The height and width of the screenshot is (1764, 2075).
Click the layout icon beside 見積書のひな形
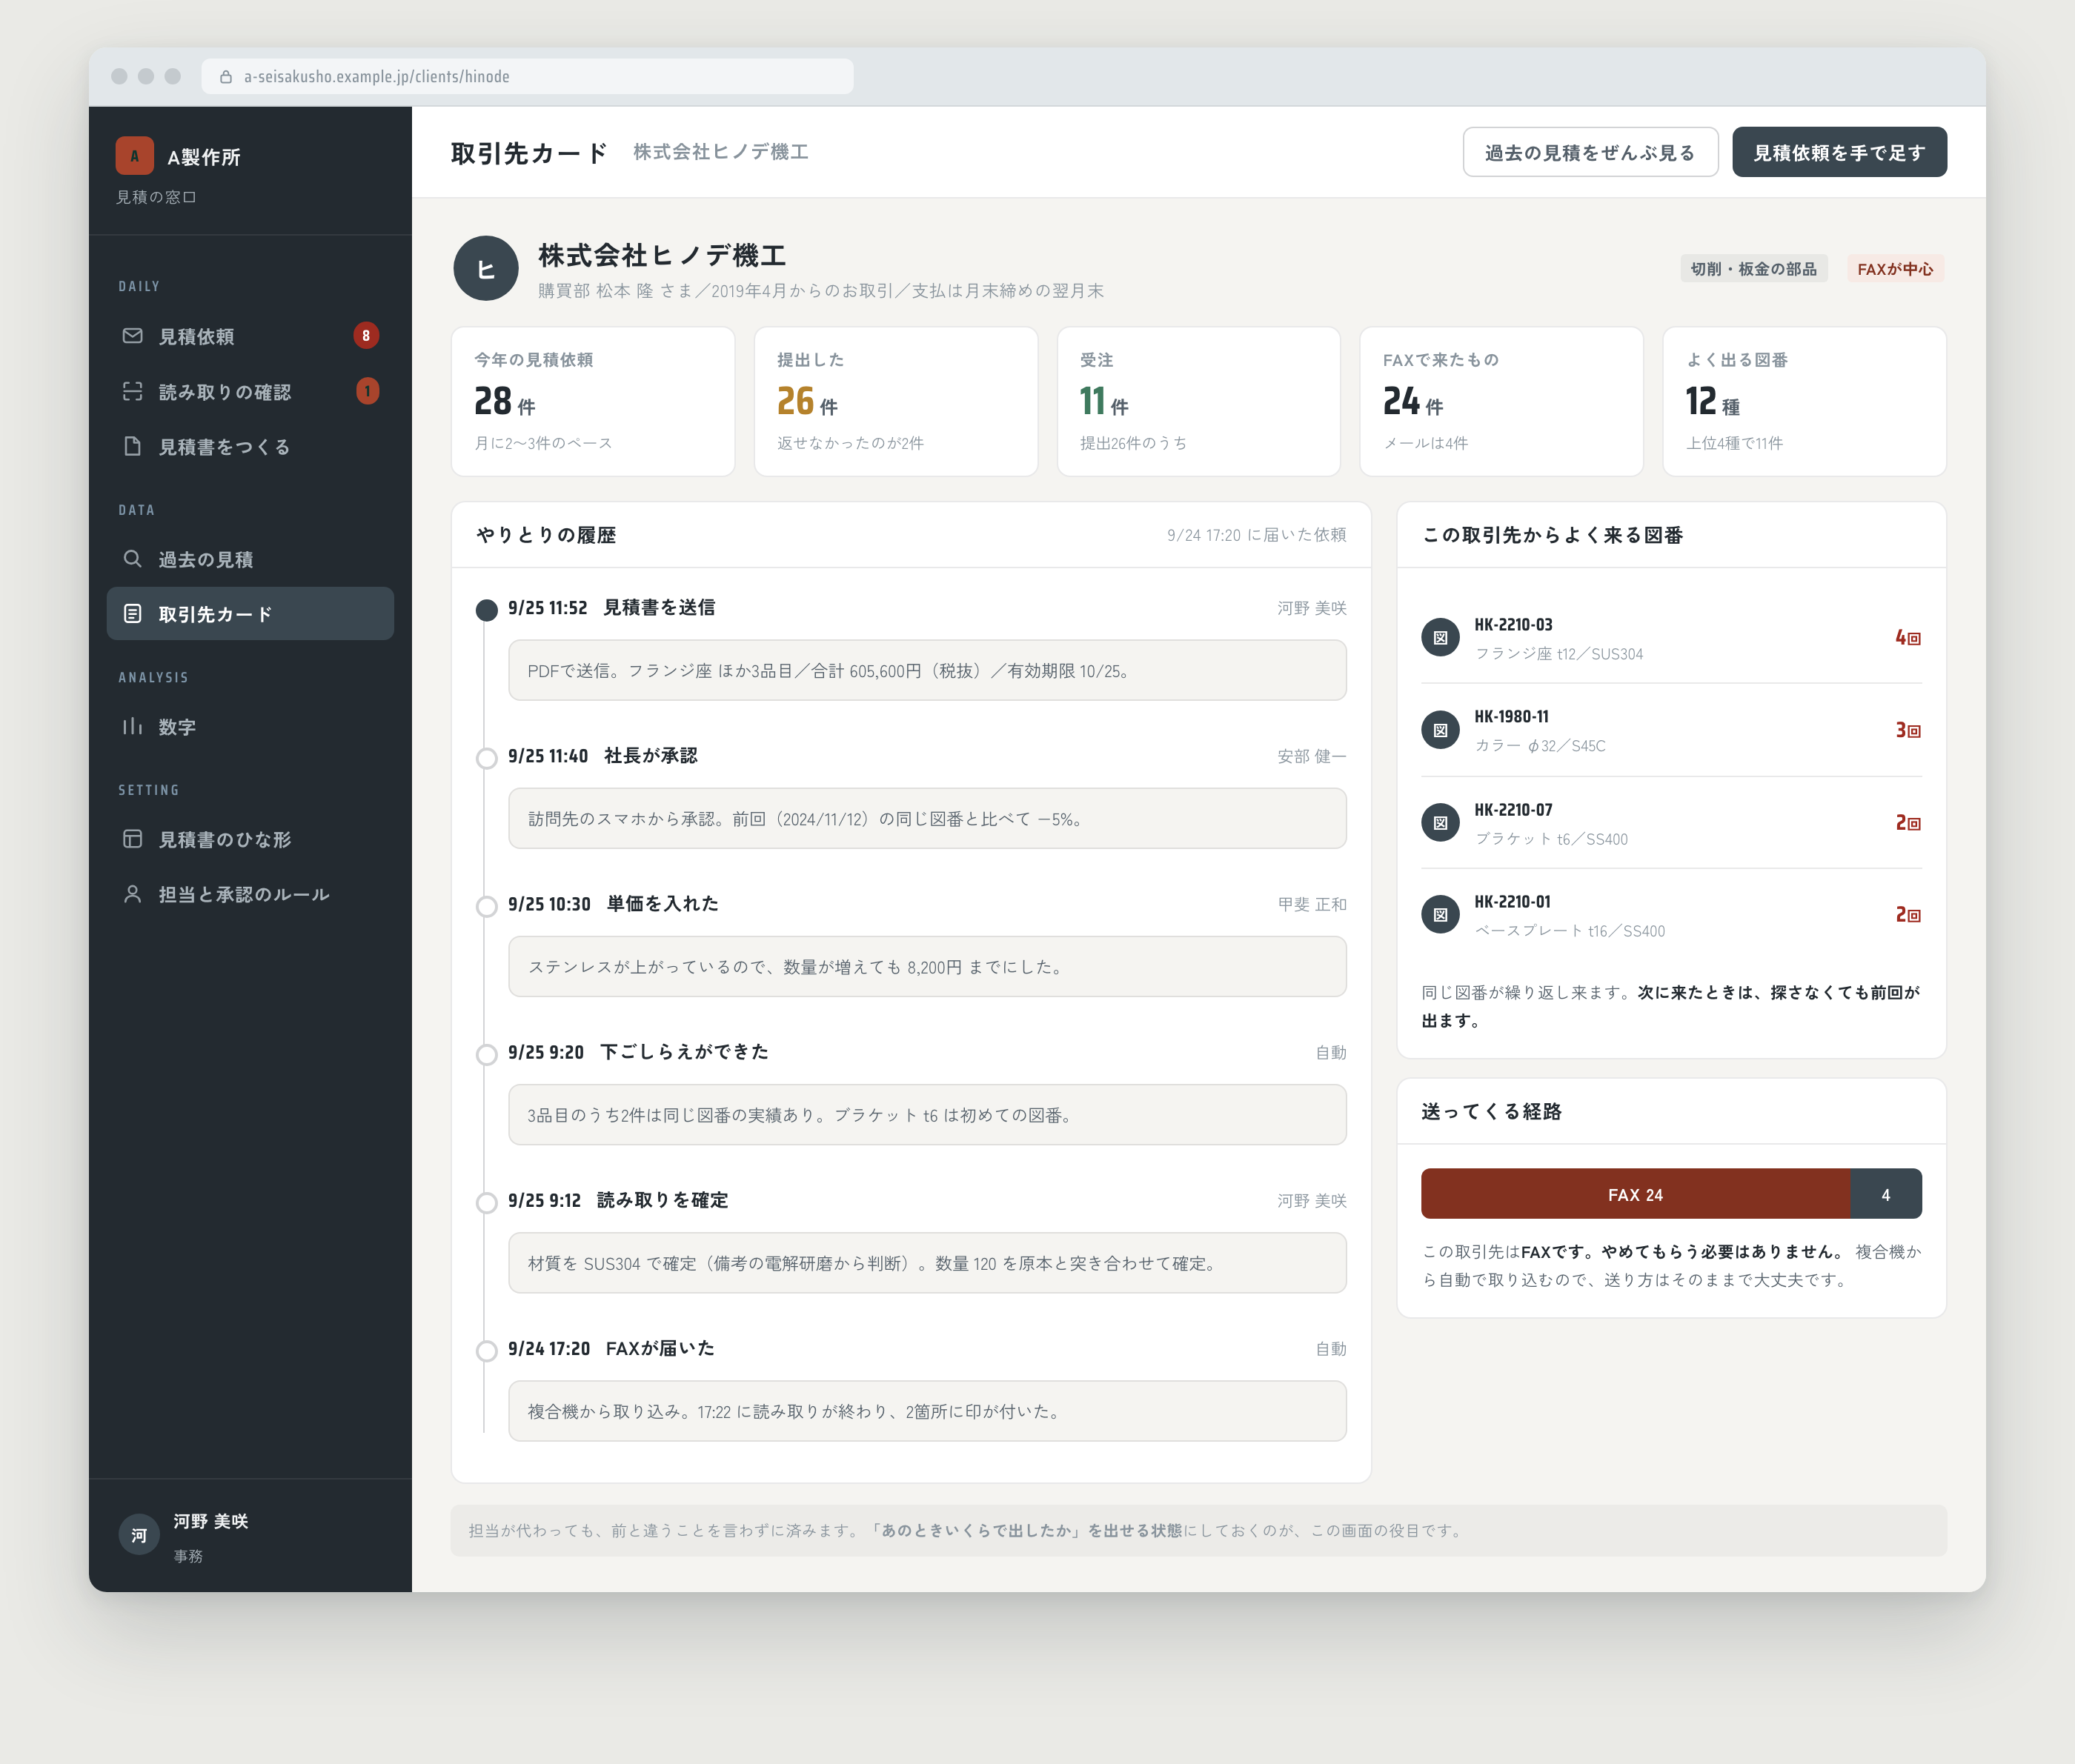click(x=132, y=839)
